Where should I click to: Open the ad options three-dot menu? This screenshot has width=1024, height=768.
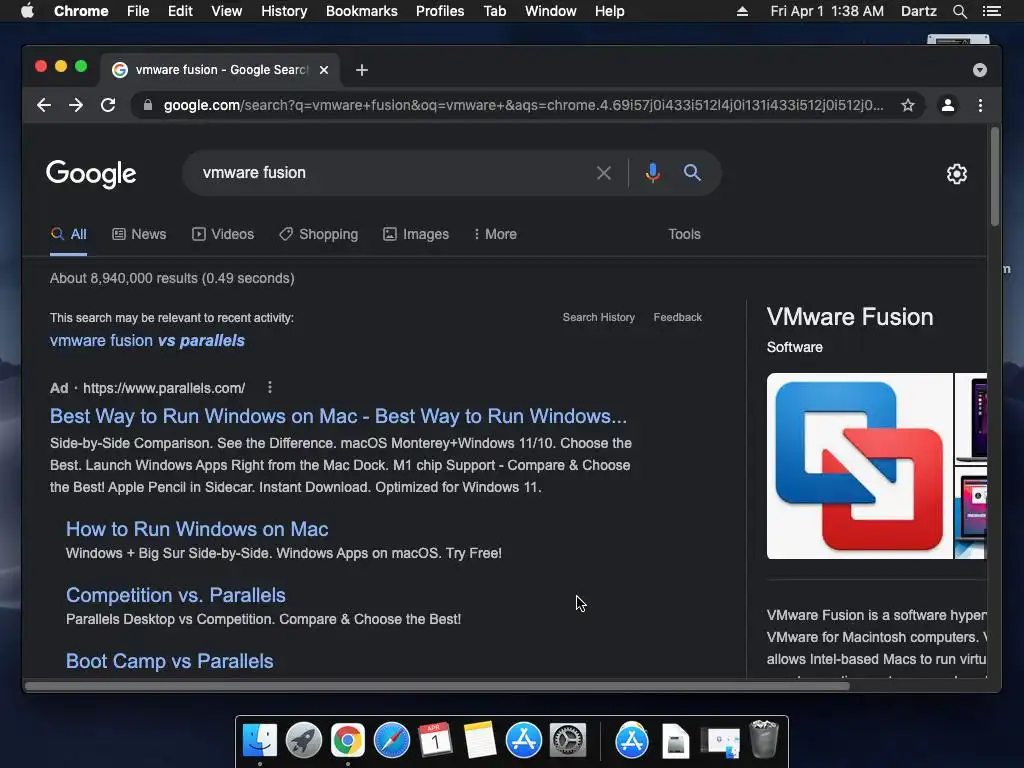270,387
